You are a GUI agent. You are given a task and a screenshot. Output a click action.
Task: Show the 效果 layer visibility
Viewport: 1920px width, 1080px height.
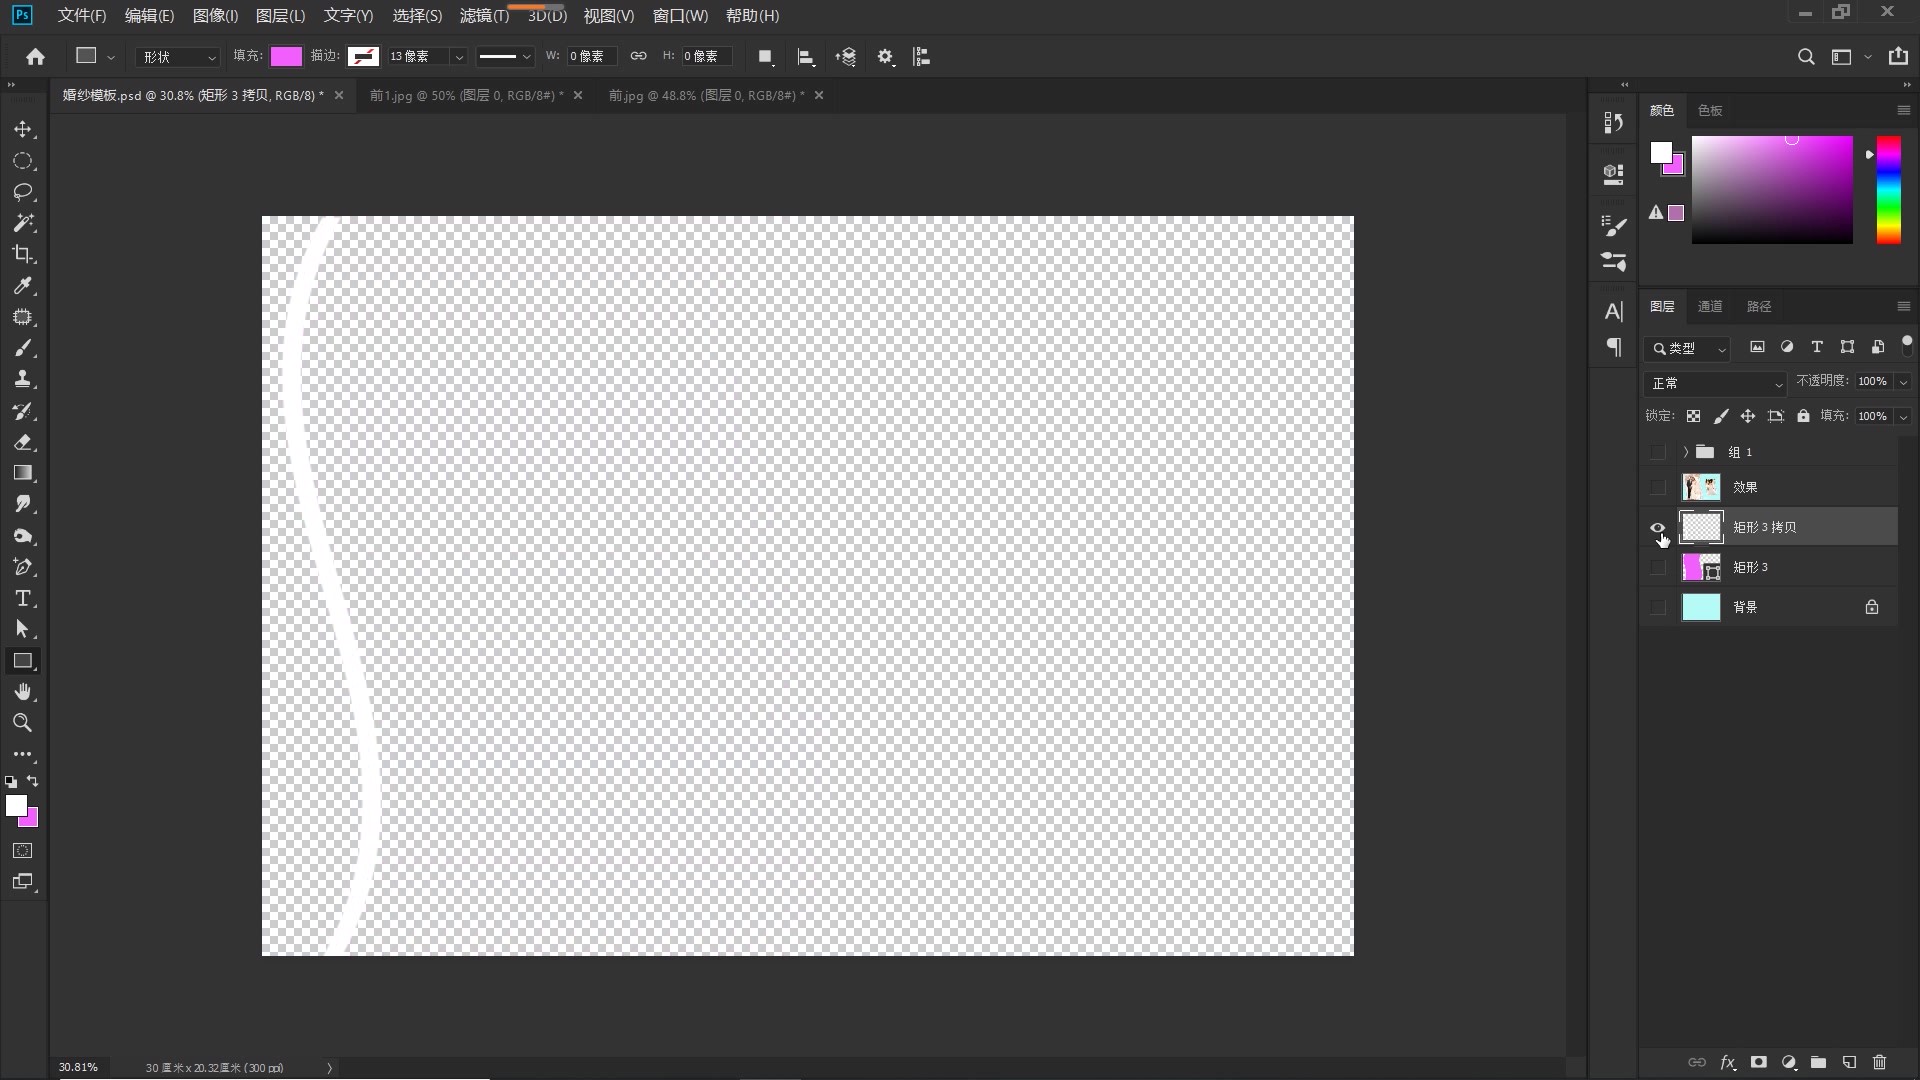[x=1658, y=487]
